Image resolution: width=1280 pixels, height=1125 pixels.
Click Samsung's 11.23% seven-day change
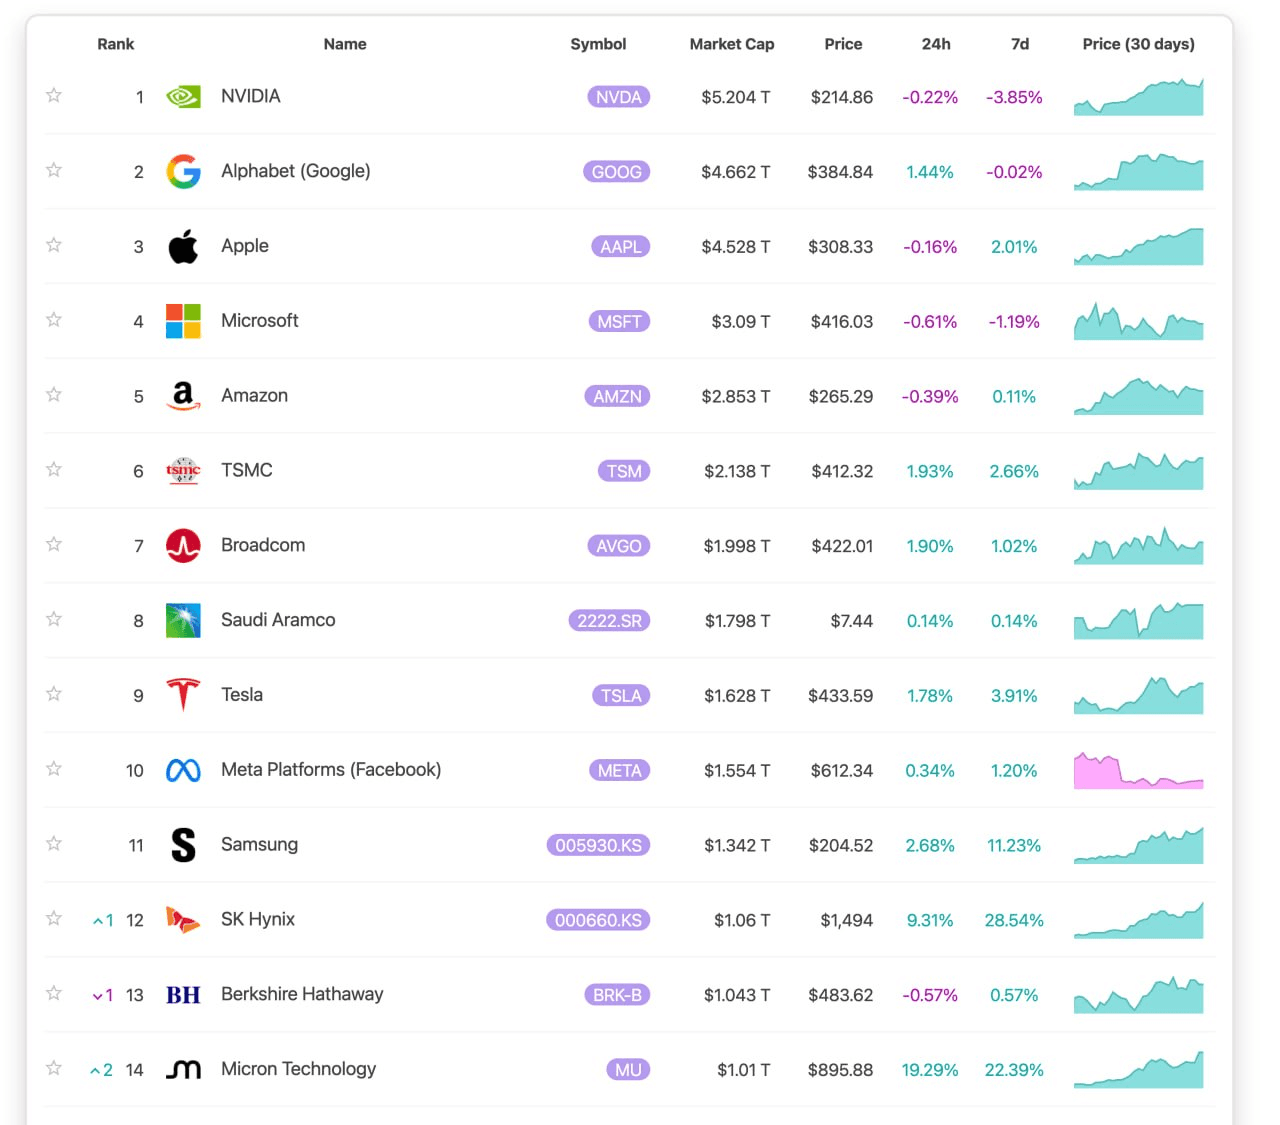click(1014, 845)
